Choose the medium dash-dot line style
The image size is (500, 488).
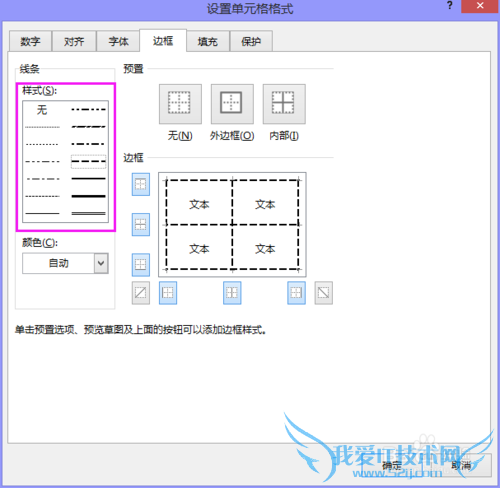click(89, 144)
